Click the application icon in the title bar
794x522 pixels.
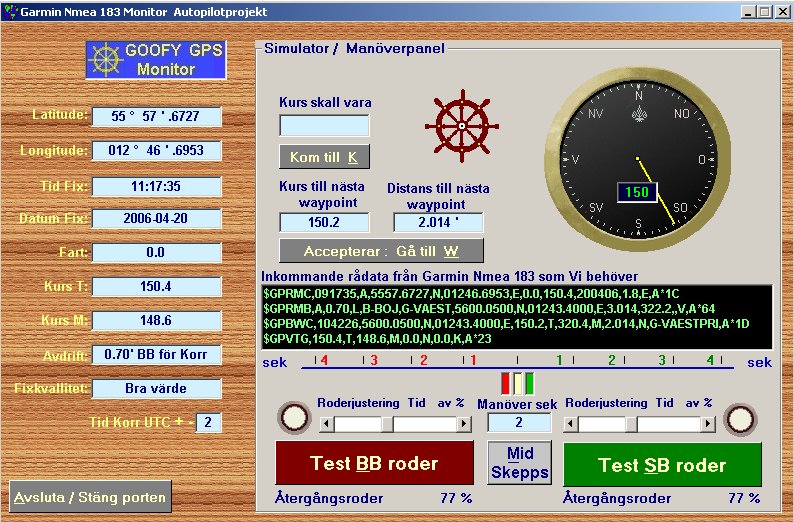tap(10, 12)
